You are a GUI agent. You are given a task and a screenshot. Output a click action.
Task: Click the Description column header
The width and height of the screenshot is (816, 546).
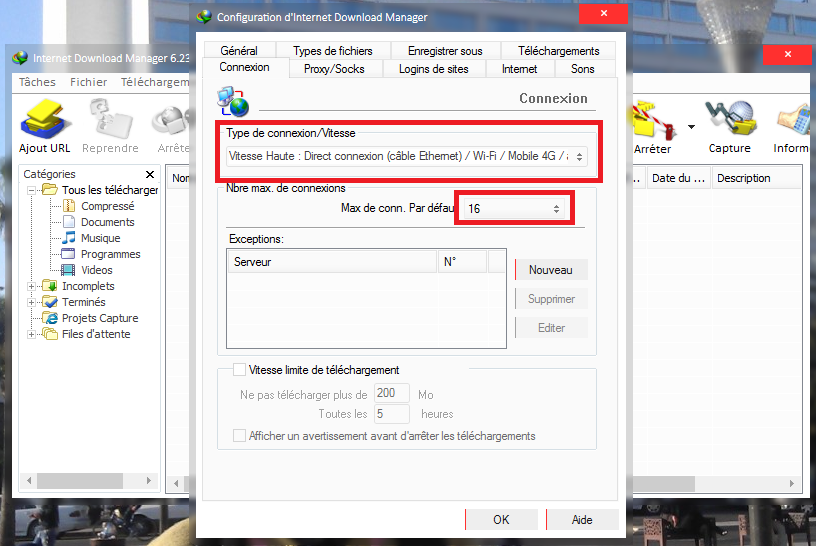(x=756, y=178)
